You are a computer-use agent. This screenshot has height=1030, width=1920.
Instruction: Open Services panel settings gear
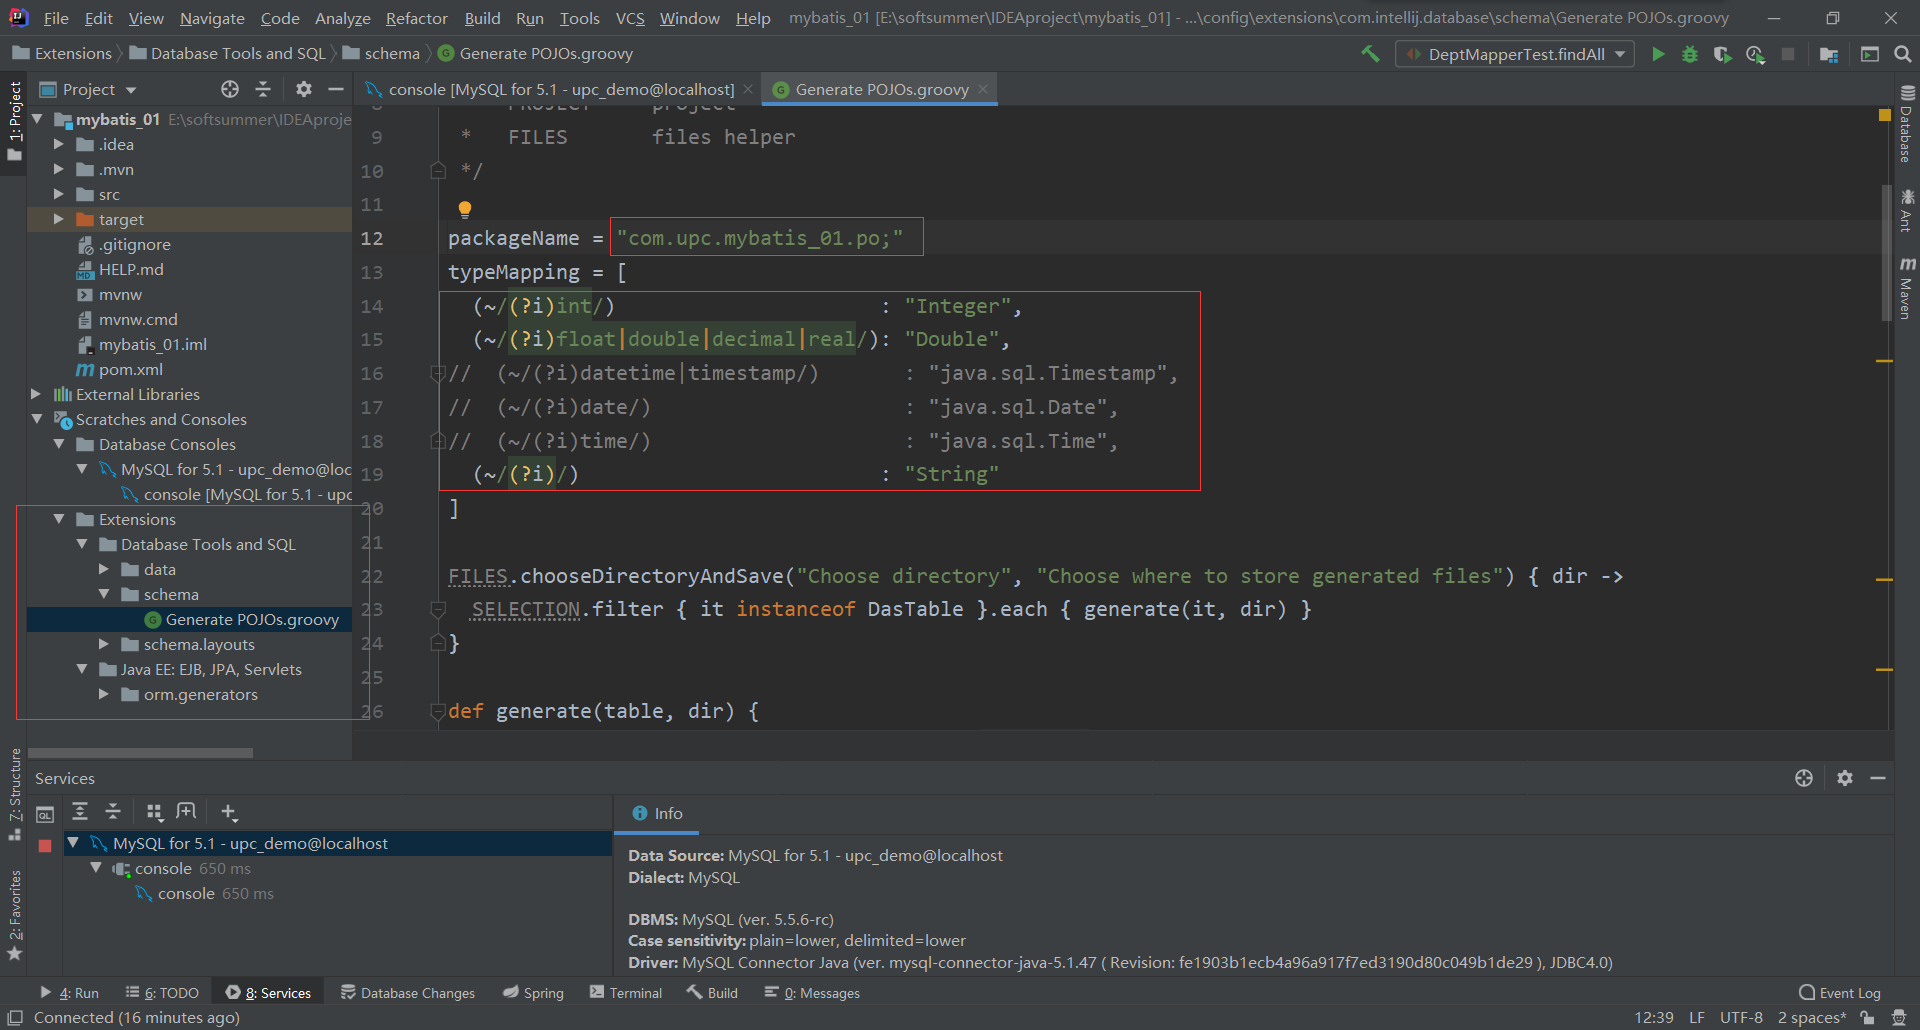(x=1845, y=778)
